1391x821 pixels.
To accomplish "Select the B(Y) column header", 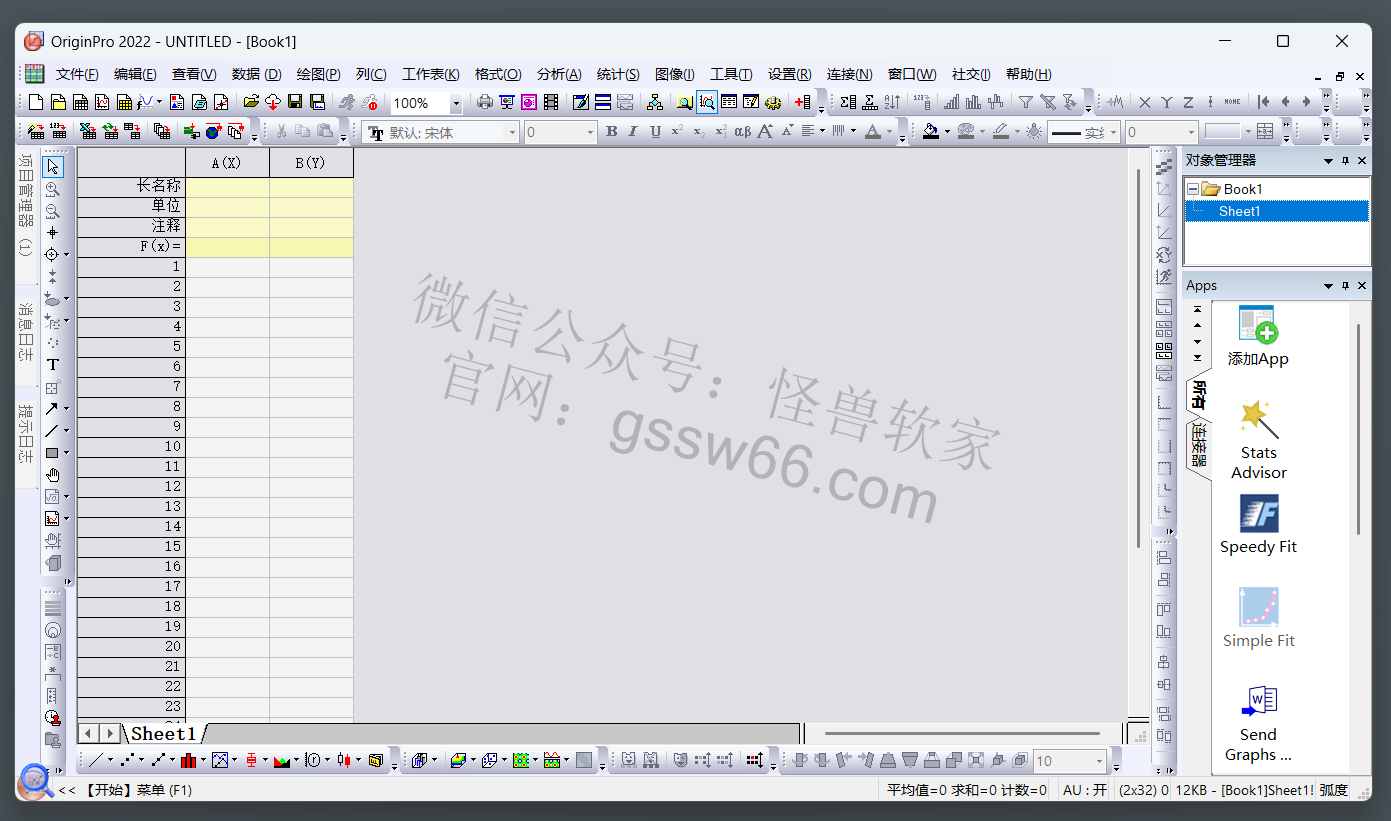I will [311, 163].
